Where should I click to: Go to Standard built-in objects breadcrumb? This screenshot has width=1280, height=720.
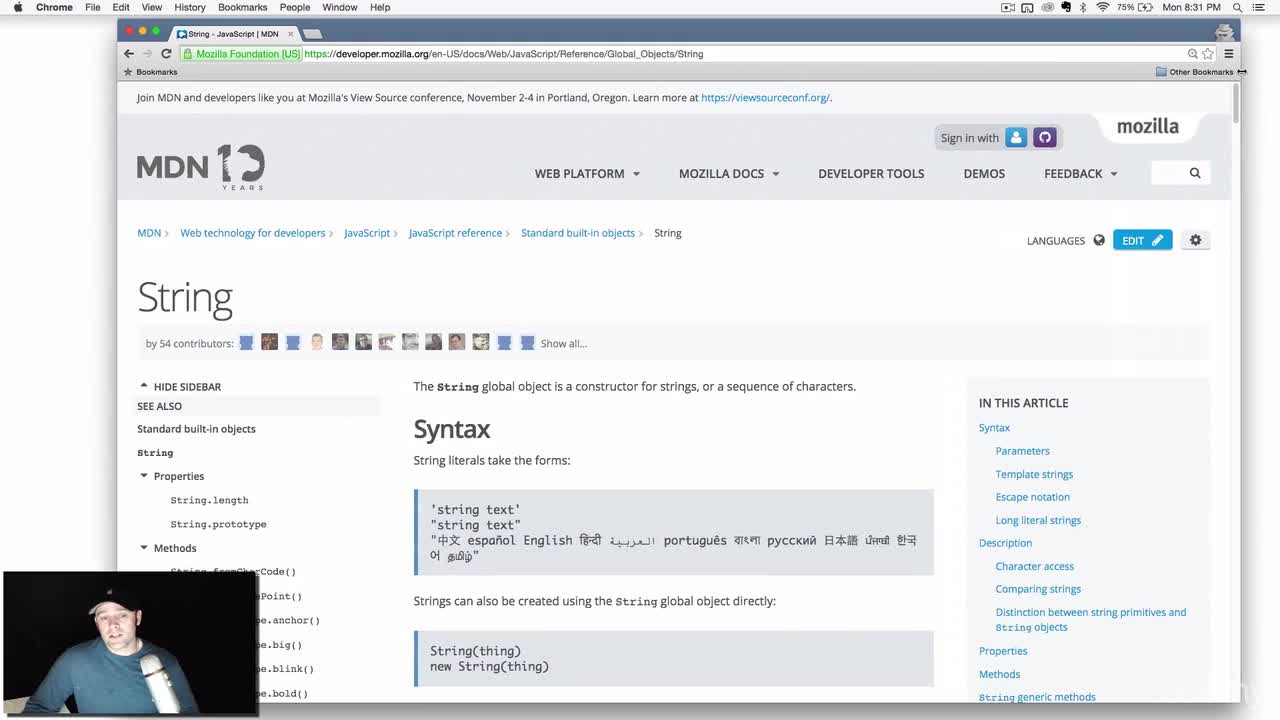578,233
